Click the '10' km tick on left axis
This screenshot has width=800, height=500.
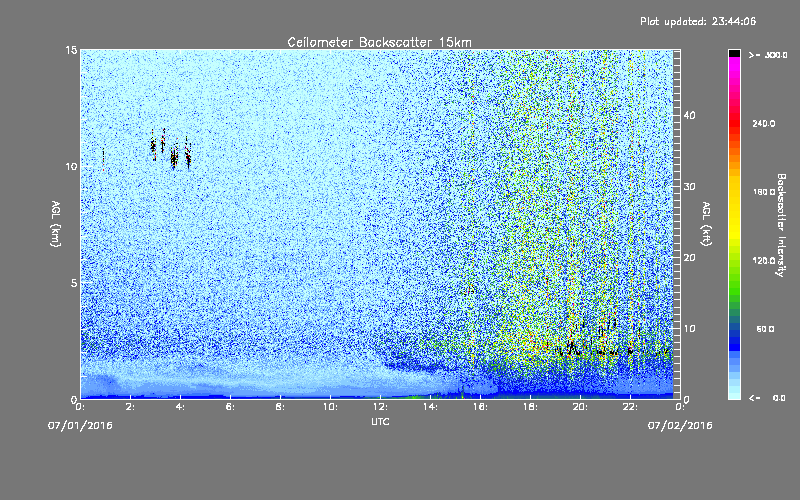(x=71, y=166)
